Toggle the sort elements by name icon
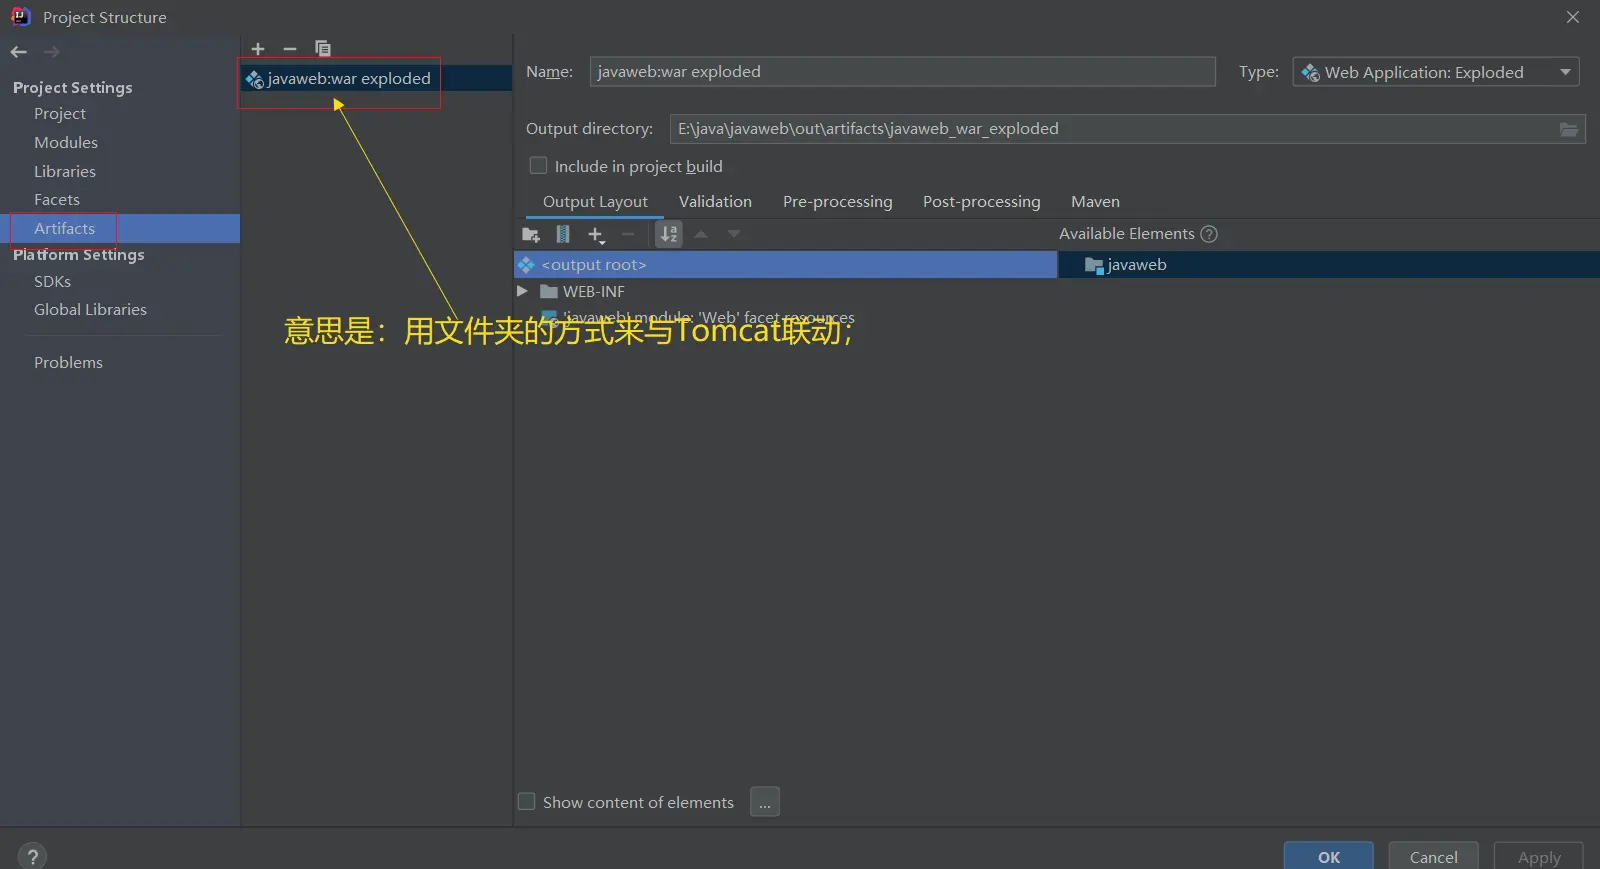The height and width of the screenshot is (869, 1600). (x=669, y=235)
